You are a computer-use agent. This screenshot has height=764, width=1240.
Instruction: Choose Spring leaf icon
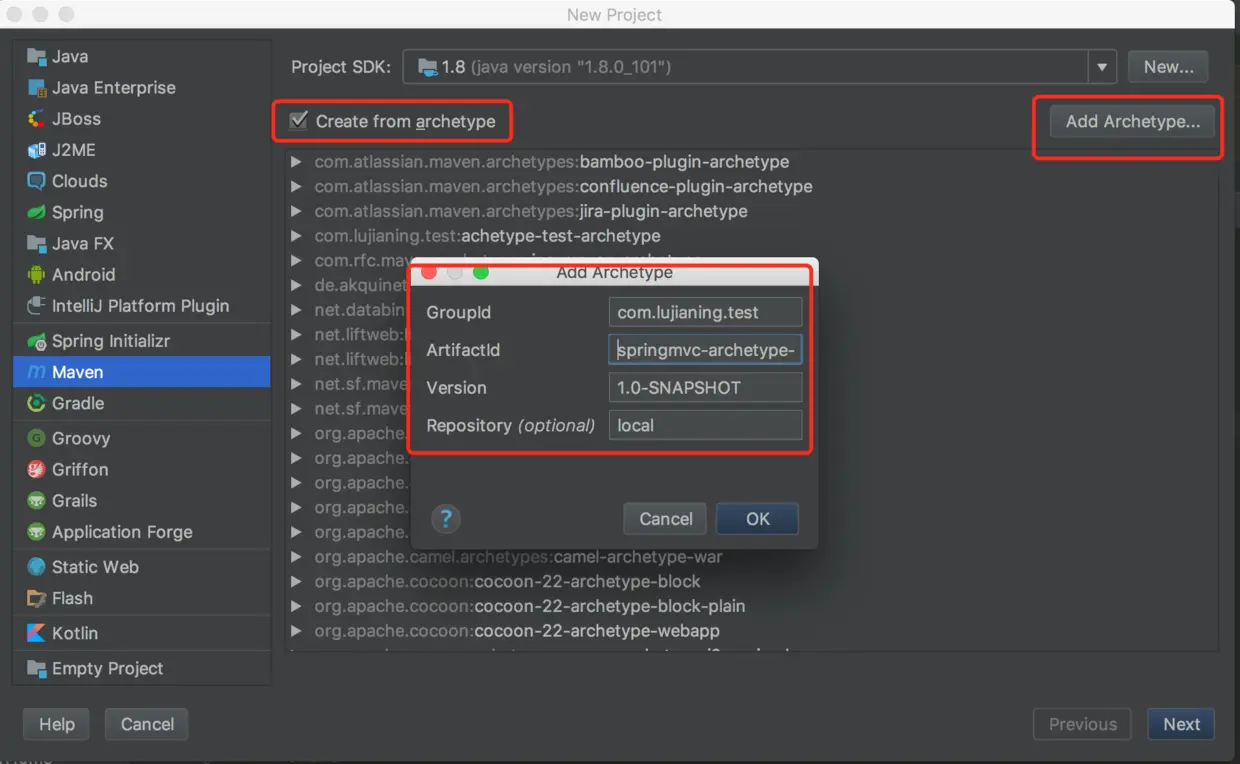pyautogui.click(x=37, y=212)
